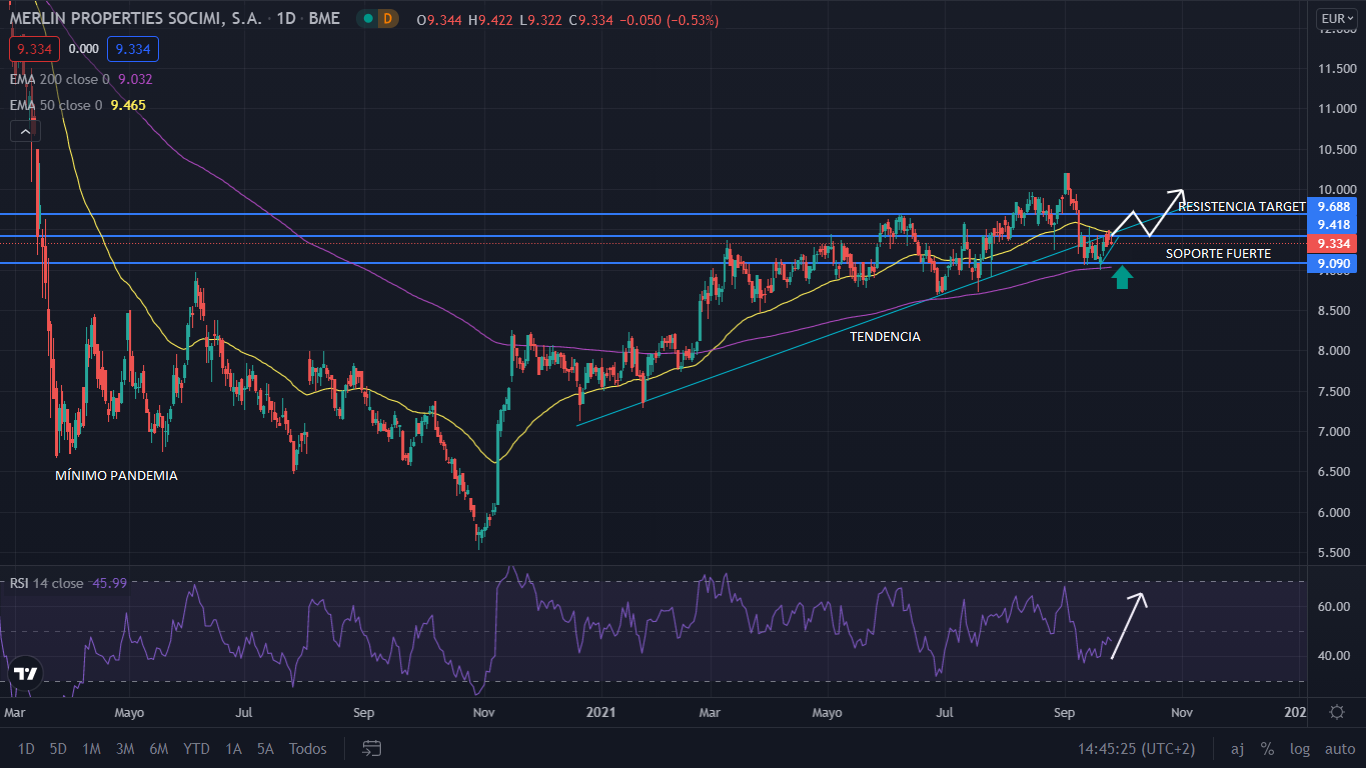
Task: Select the 5A timeframe button
Action: coord(264,748)
